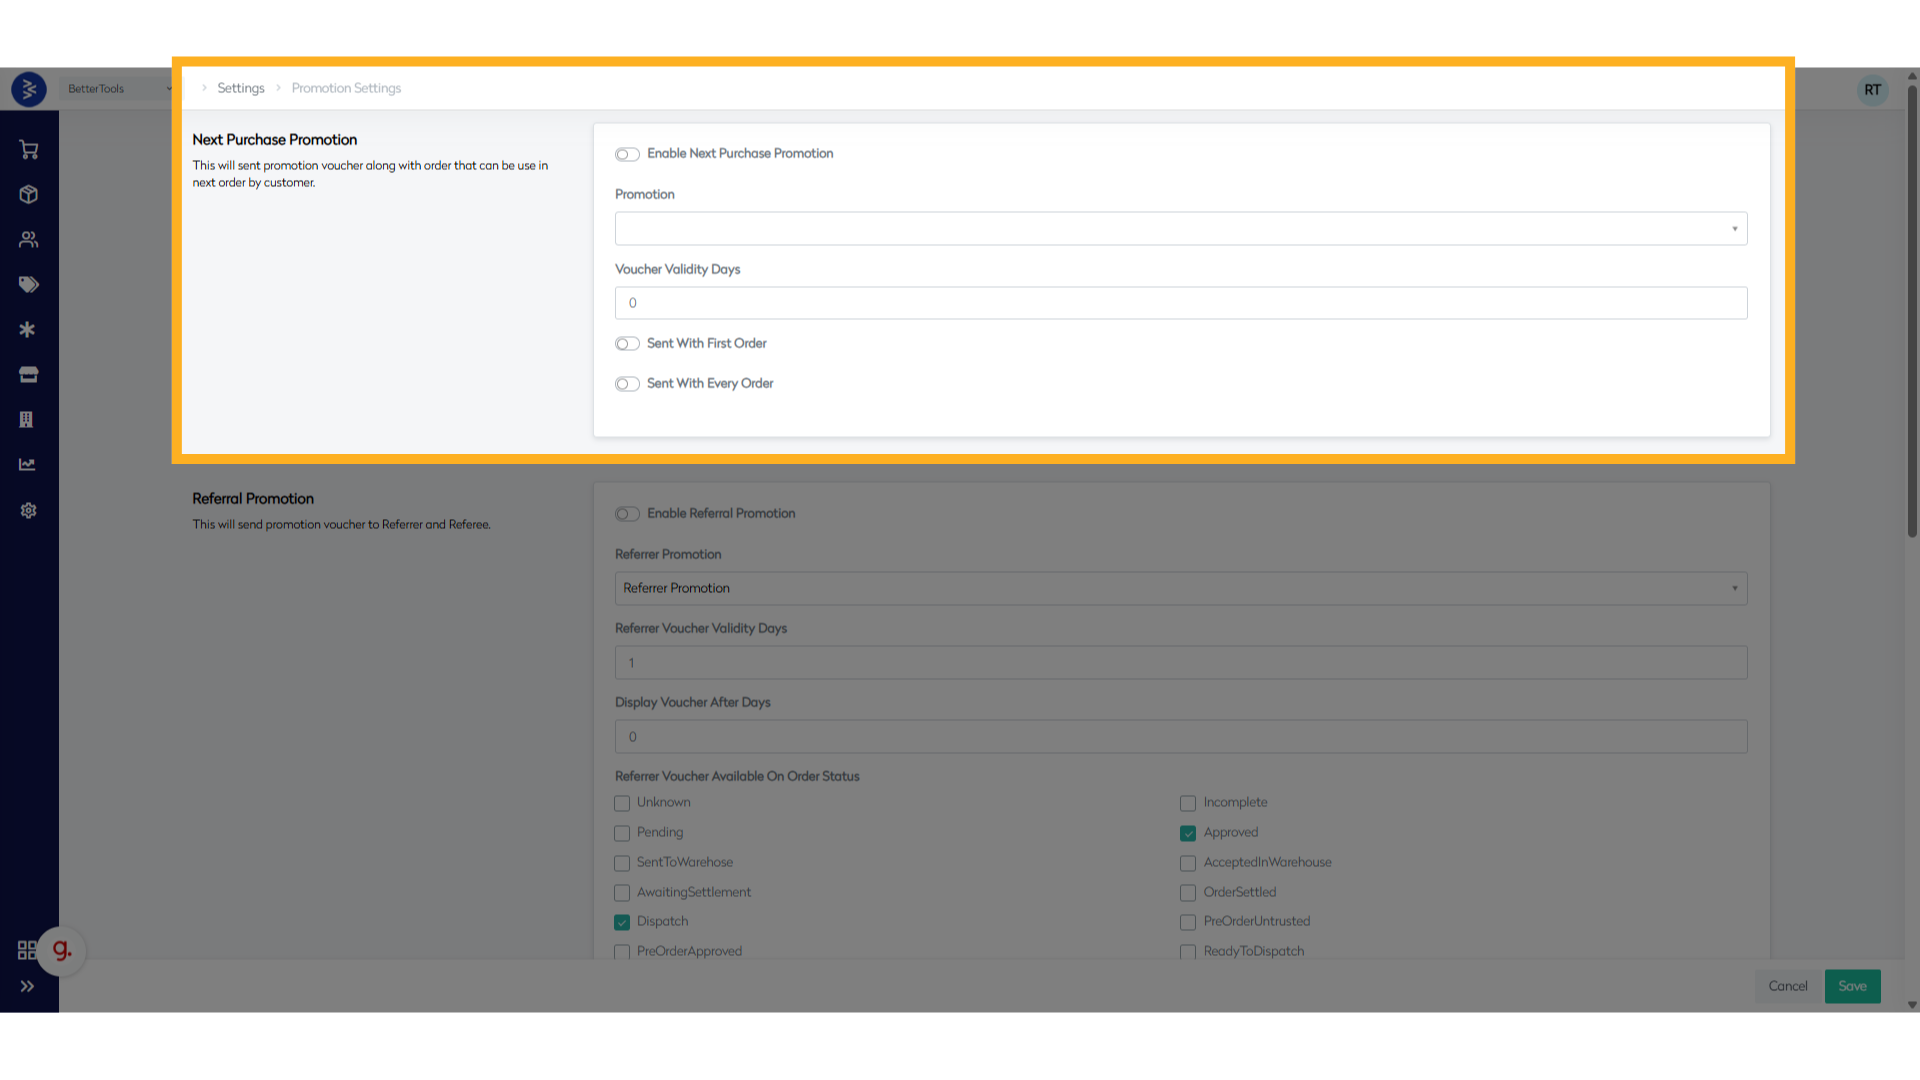Click the Voucher Validity Days field
The height and width of the screenshot is (1080, 1920).
coord(1180,303)
